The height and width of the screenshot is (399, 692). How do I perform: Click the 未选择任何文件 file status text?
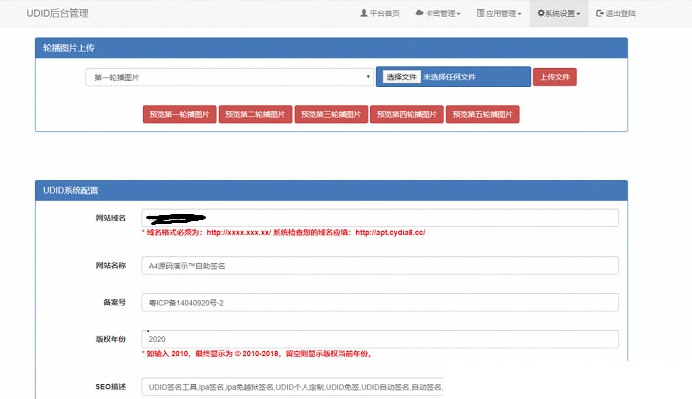[449, 77]
